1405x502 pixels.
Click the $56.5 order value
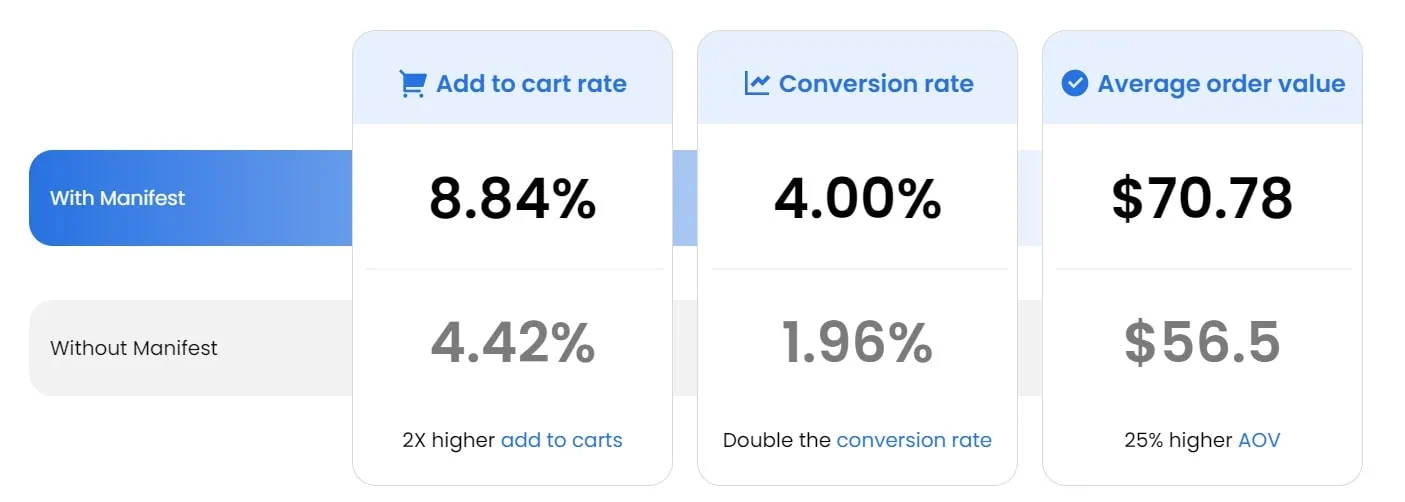pos(1202,342)
